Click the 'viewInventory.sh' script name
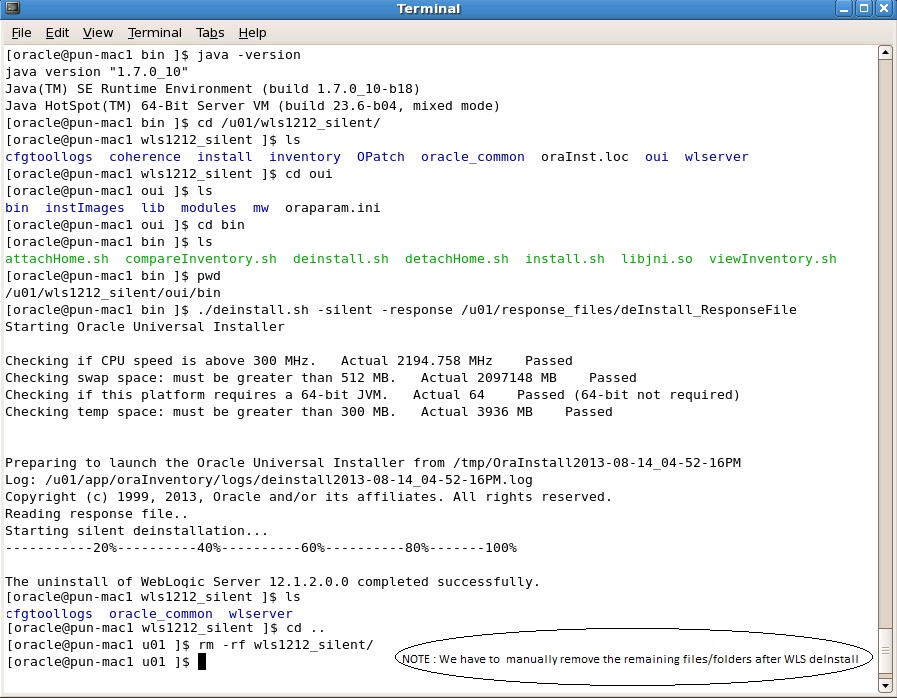 [773, 259]
